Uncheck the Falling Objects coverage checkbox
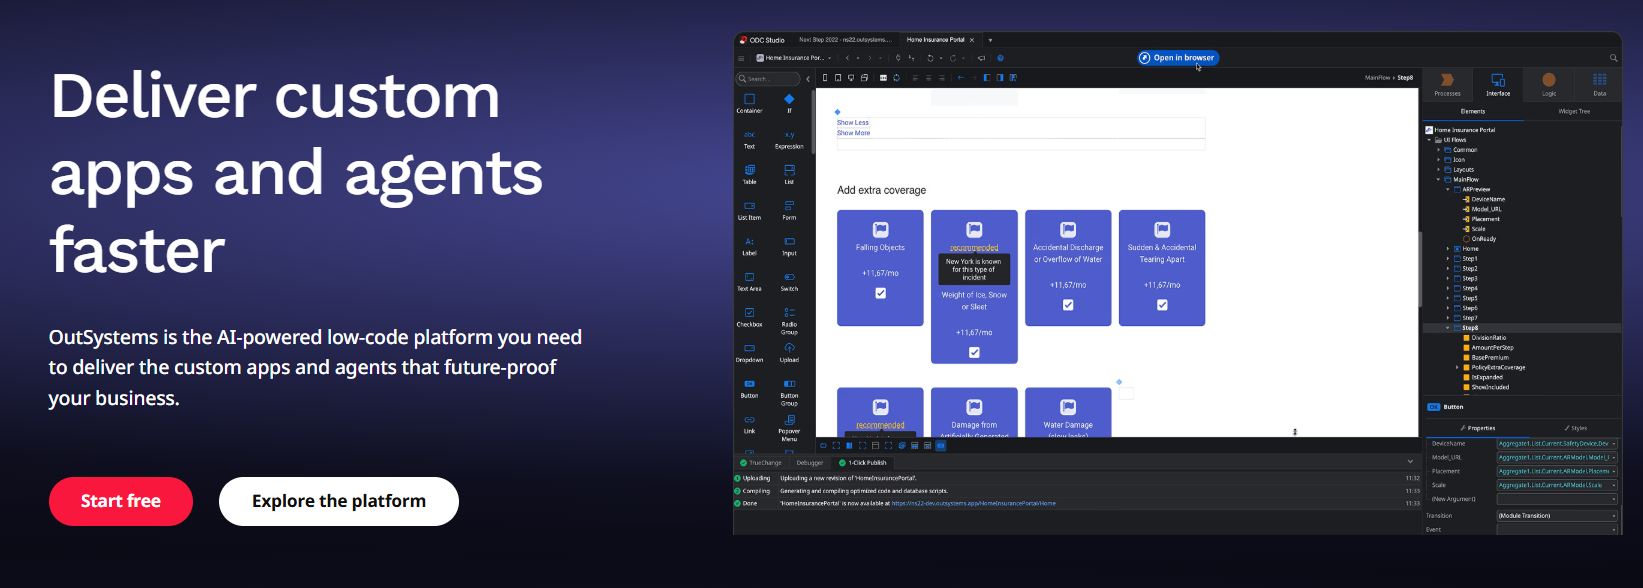 (880, 293)
